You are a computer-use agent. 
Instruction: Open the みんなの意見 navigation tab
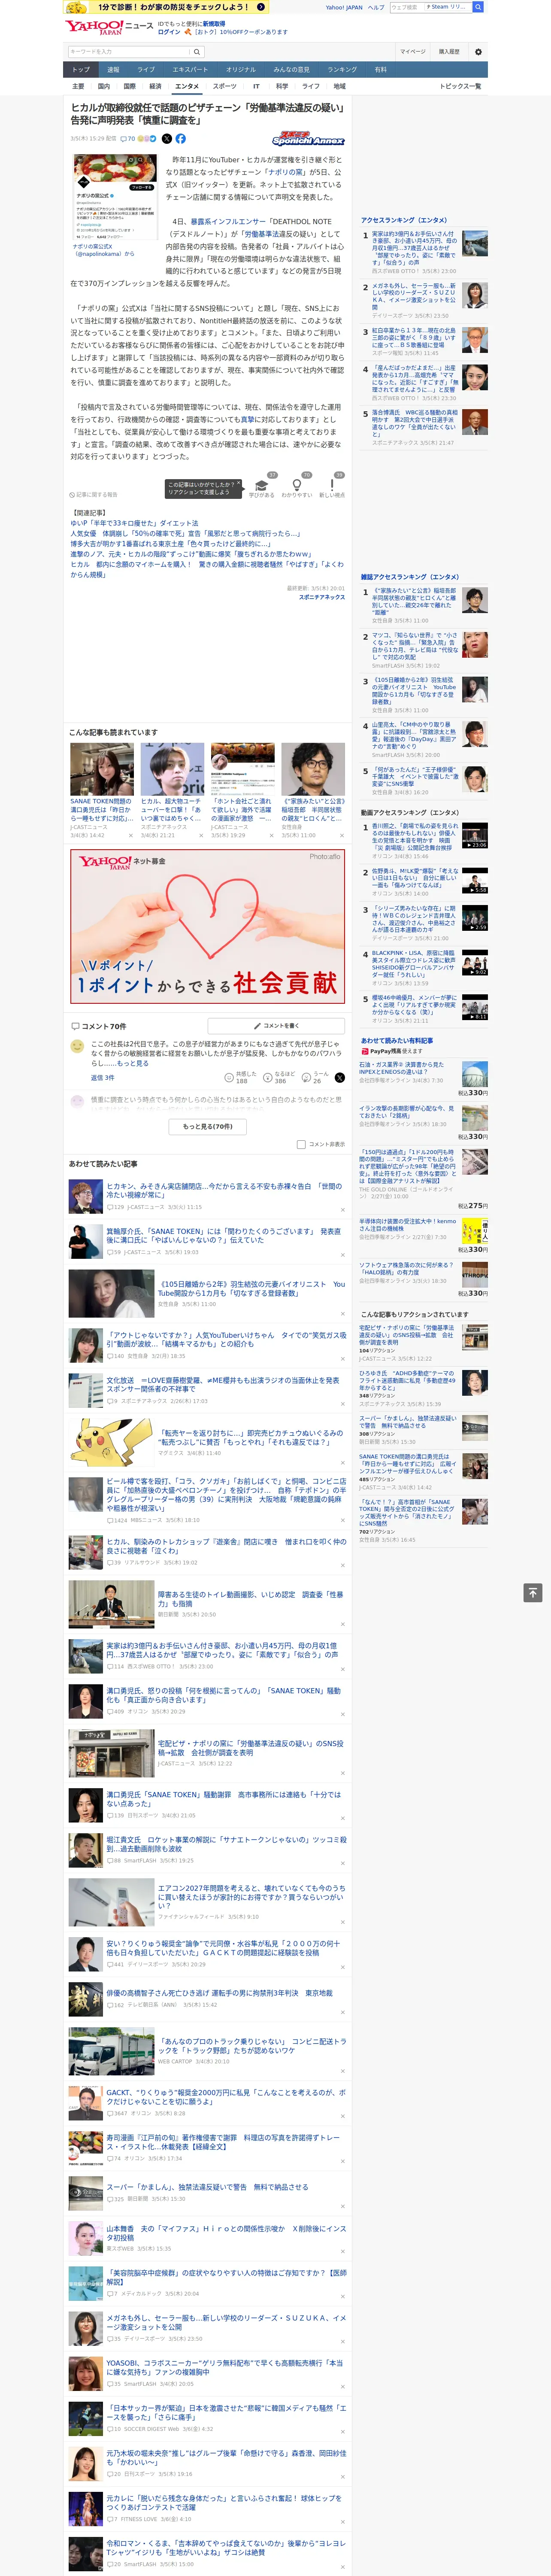pos(292,69)
